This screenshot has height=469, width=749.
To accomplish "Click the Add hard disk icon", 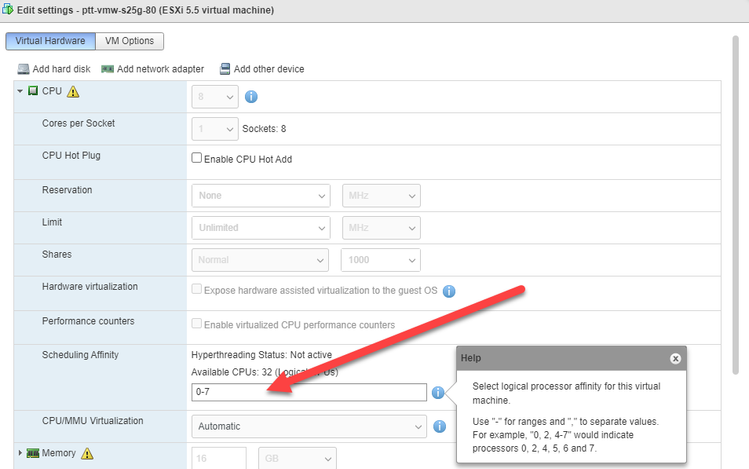I will (x=23, y=69).
